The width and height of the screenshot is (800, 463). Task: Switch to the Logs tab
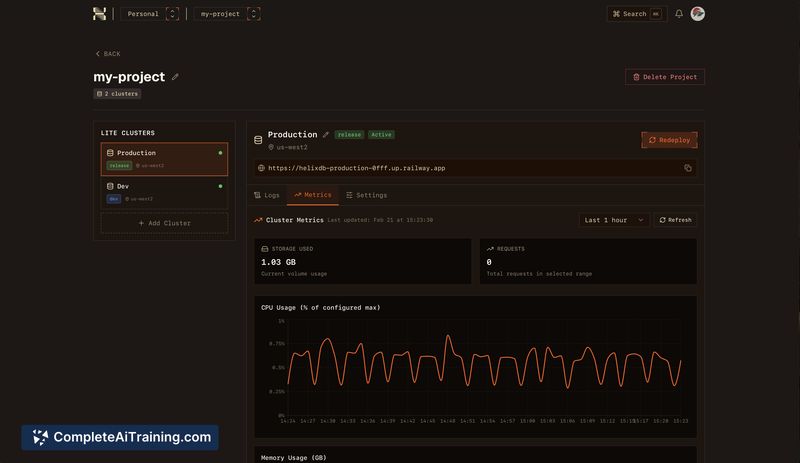pos(266,195)
